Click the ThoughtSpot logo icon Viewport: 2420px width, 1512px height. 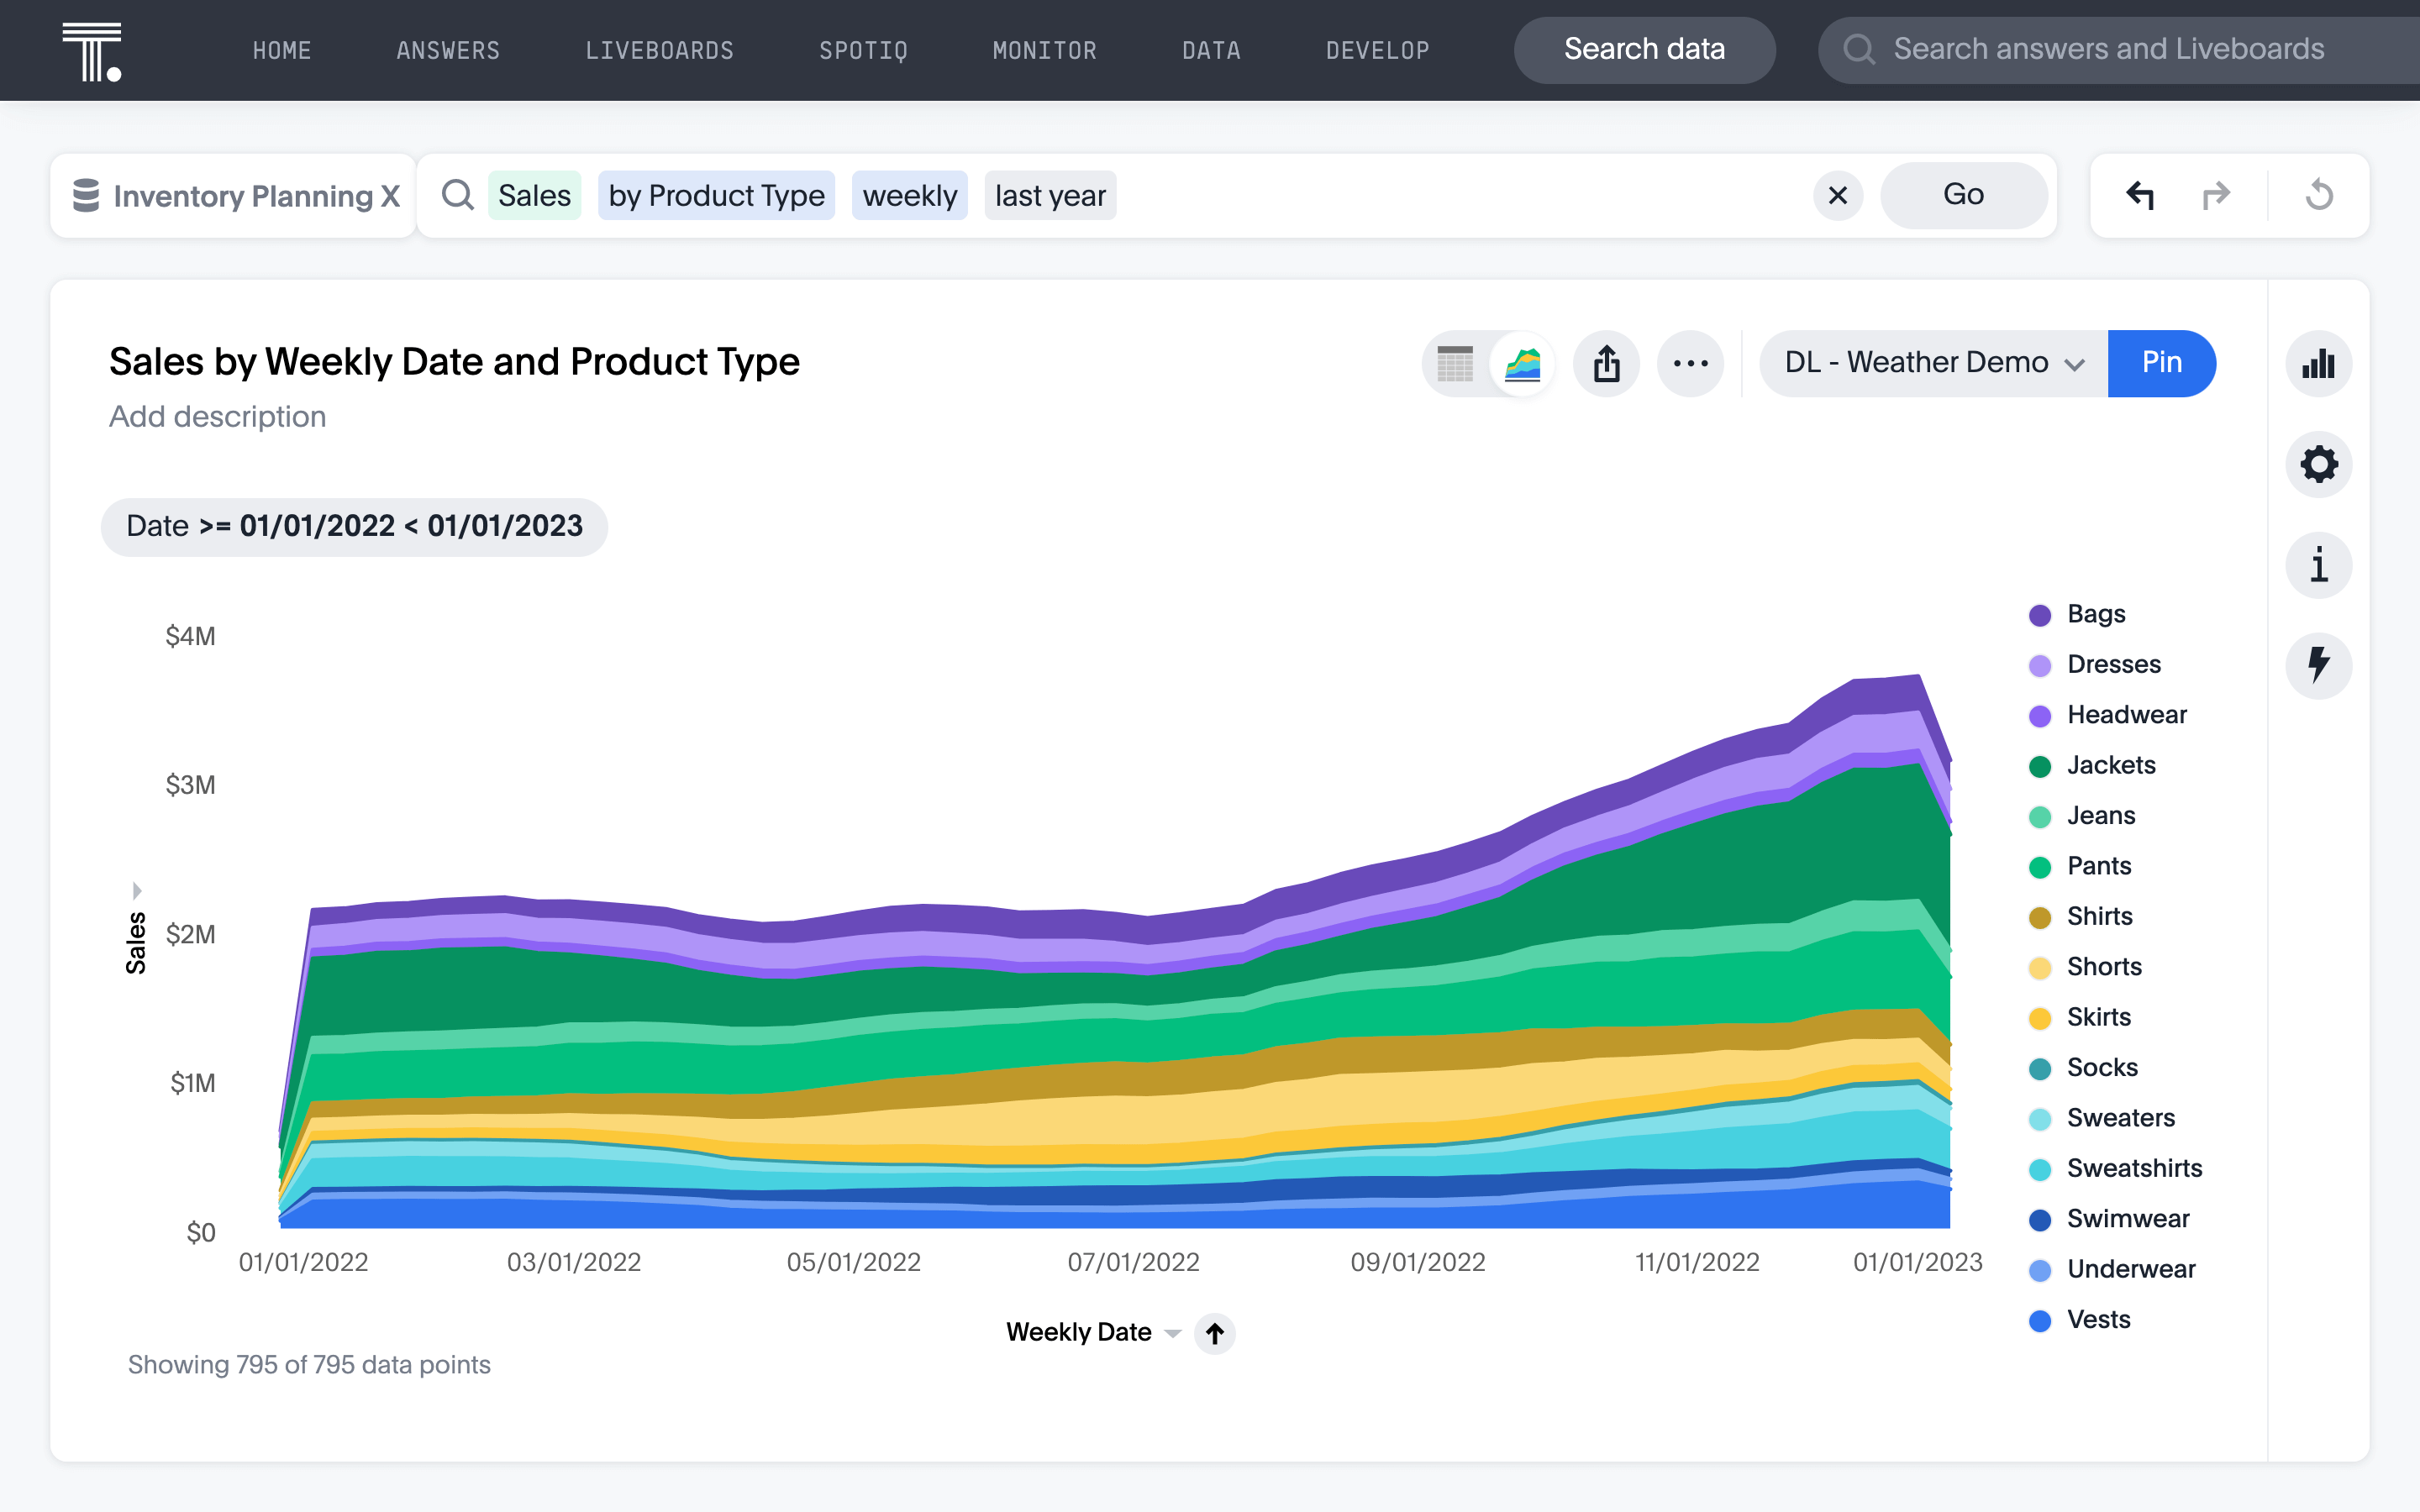point(92,51)
